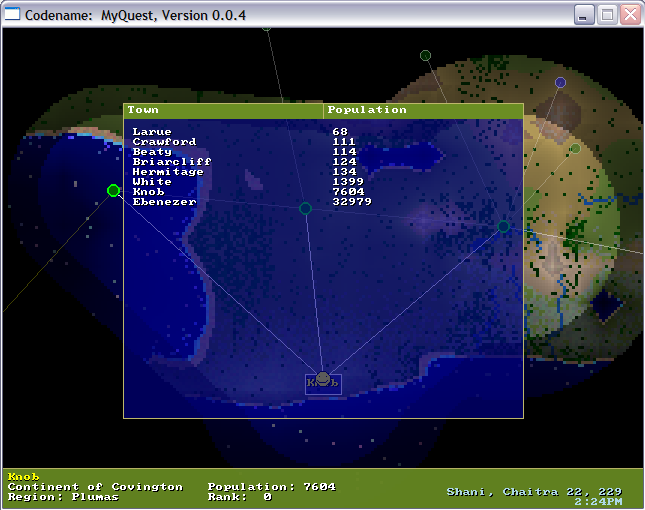Sort by the Population column header
Image resolution: width=645 pixels, height=510 pixels.
click(423, 110)
